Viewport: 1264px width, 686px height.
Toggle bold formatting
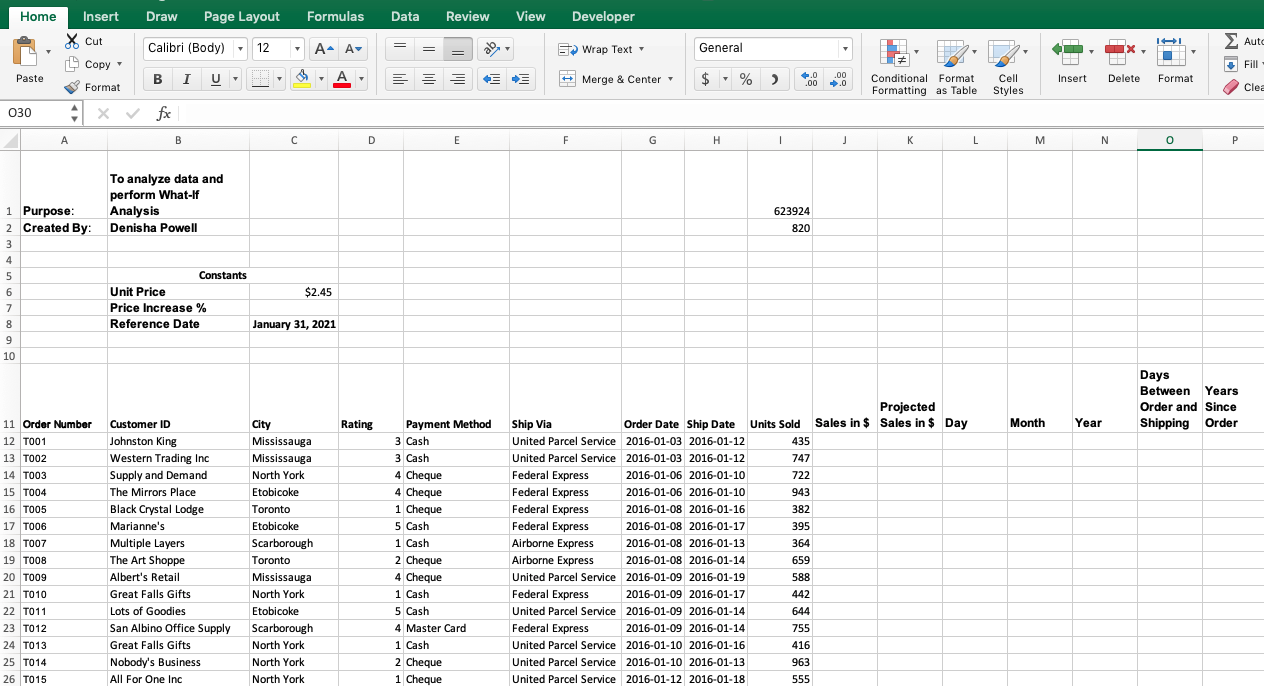point(158,79)
